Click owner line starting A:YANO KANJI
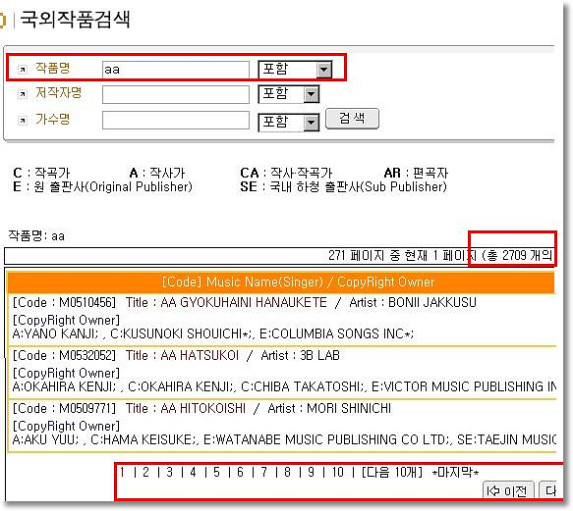Screen dimensions: 573x511 (x=213, y=334)
